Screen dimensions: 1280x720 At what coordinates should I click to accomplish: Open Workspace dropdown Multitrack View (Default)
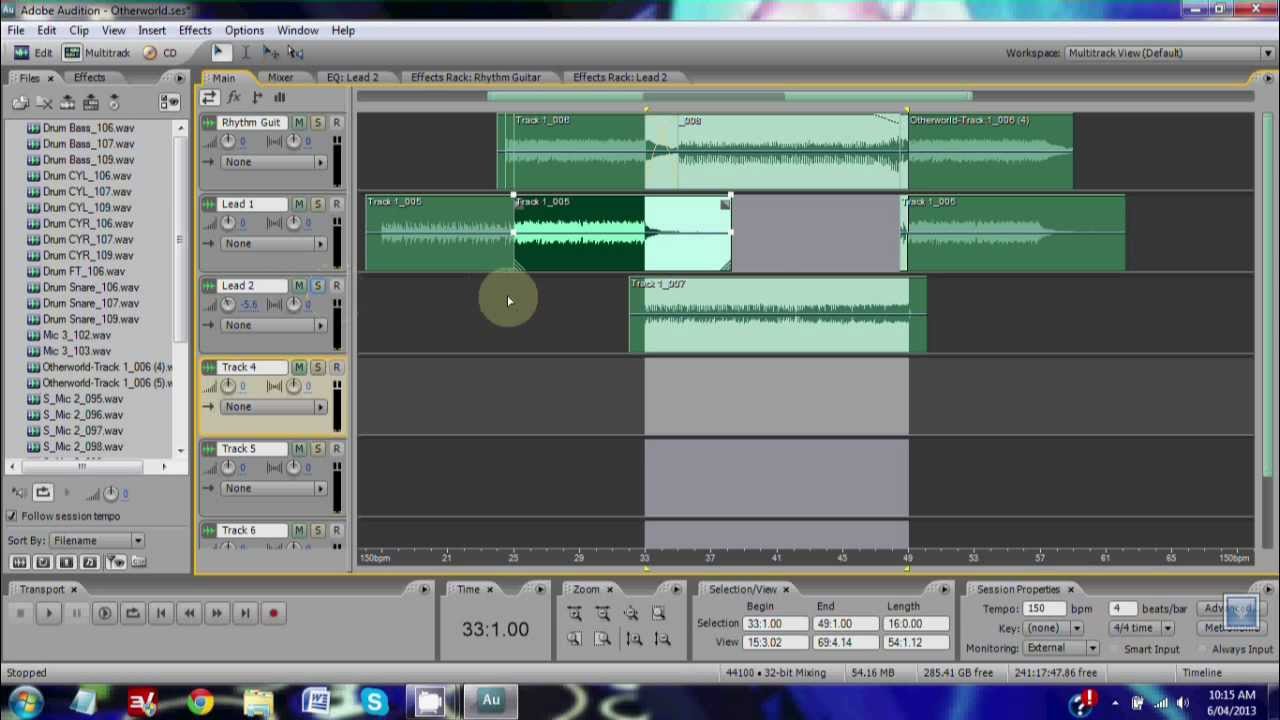pyautogui.click(x=1169, y=53)
